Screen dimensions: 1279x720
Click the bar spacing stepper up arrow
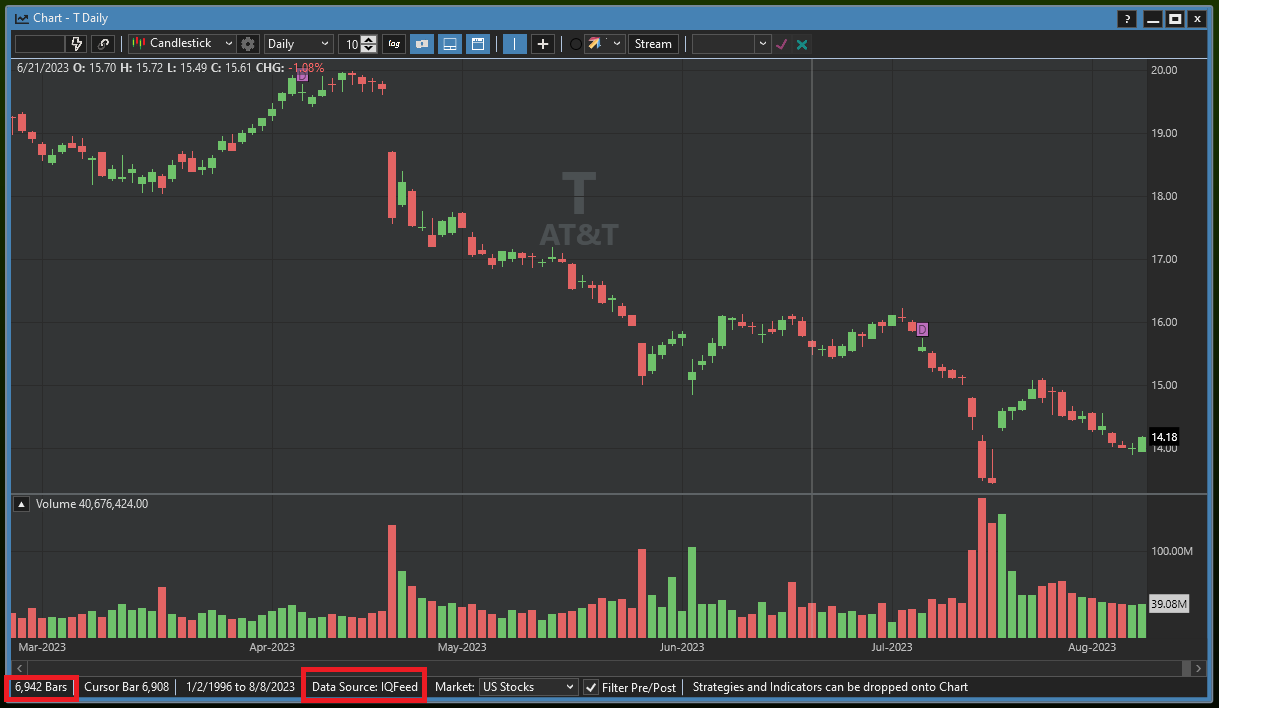pos(369,40)
